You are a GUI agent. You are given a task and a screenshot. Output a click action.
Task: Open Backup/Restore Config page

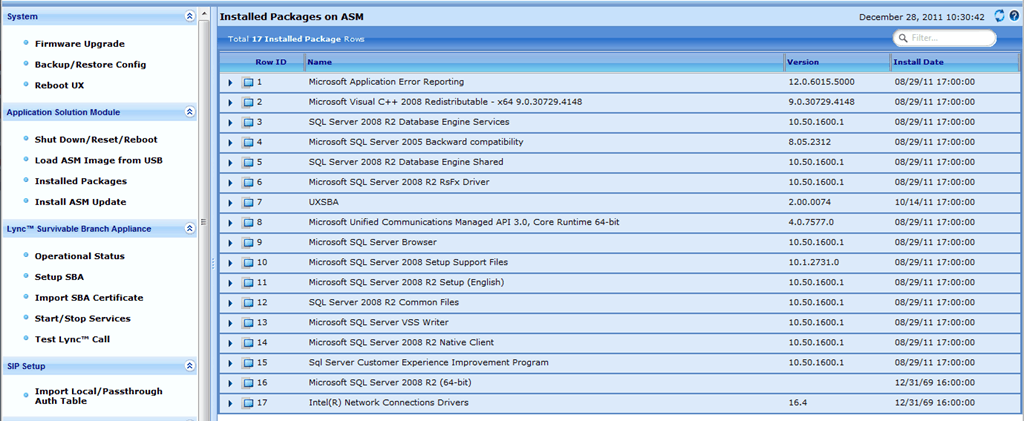tap(90, 65)
